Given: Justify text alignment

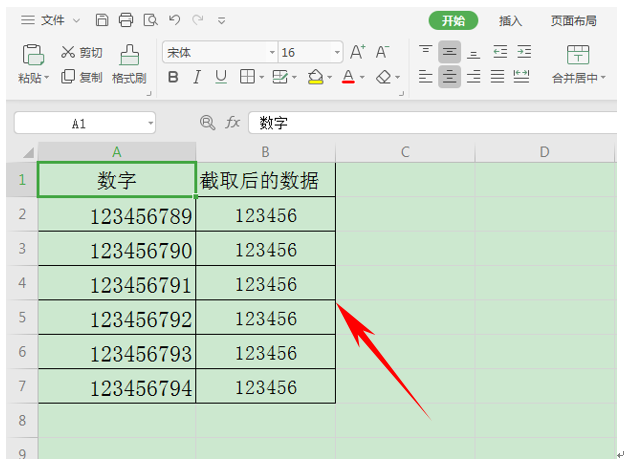Looking at the screenshot, I should 497,76.
